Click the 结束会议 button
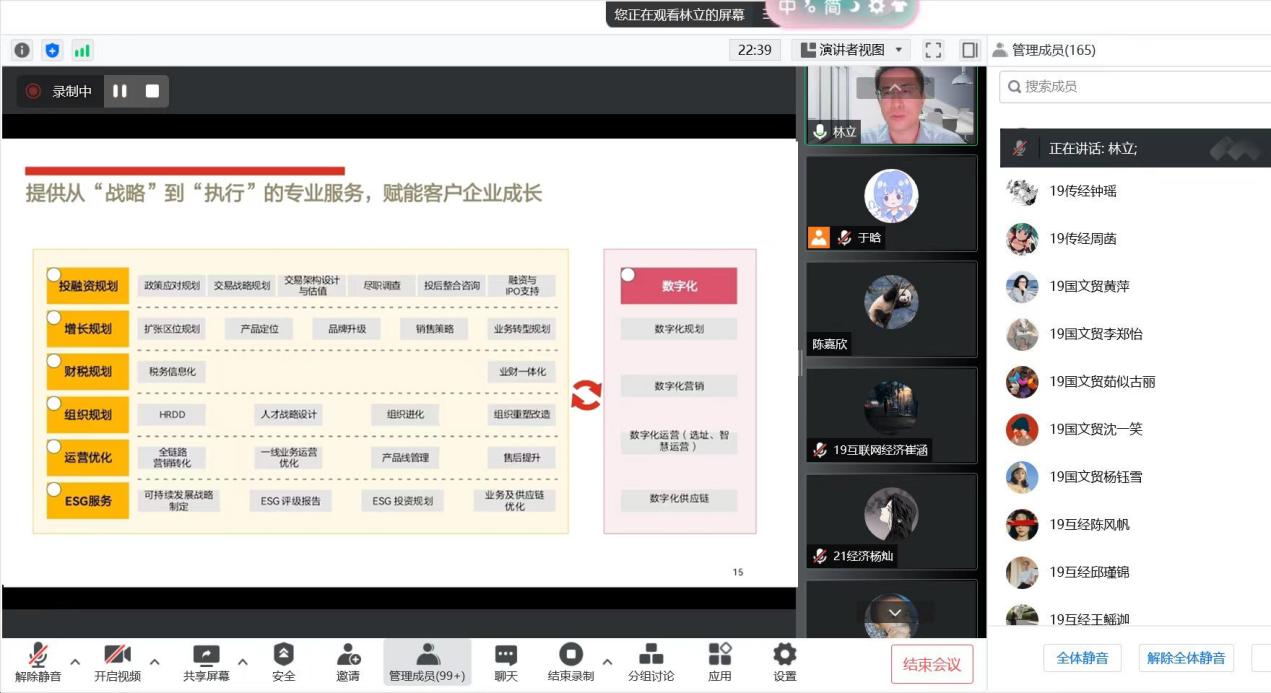Image resolution: width=1271 pixels, height=693 pixels. (932, 665)
